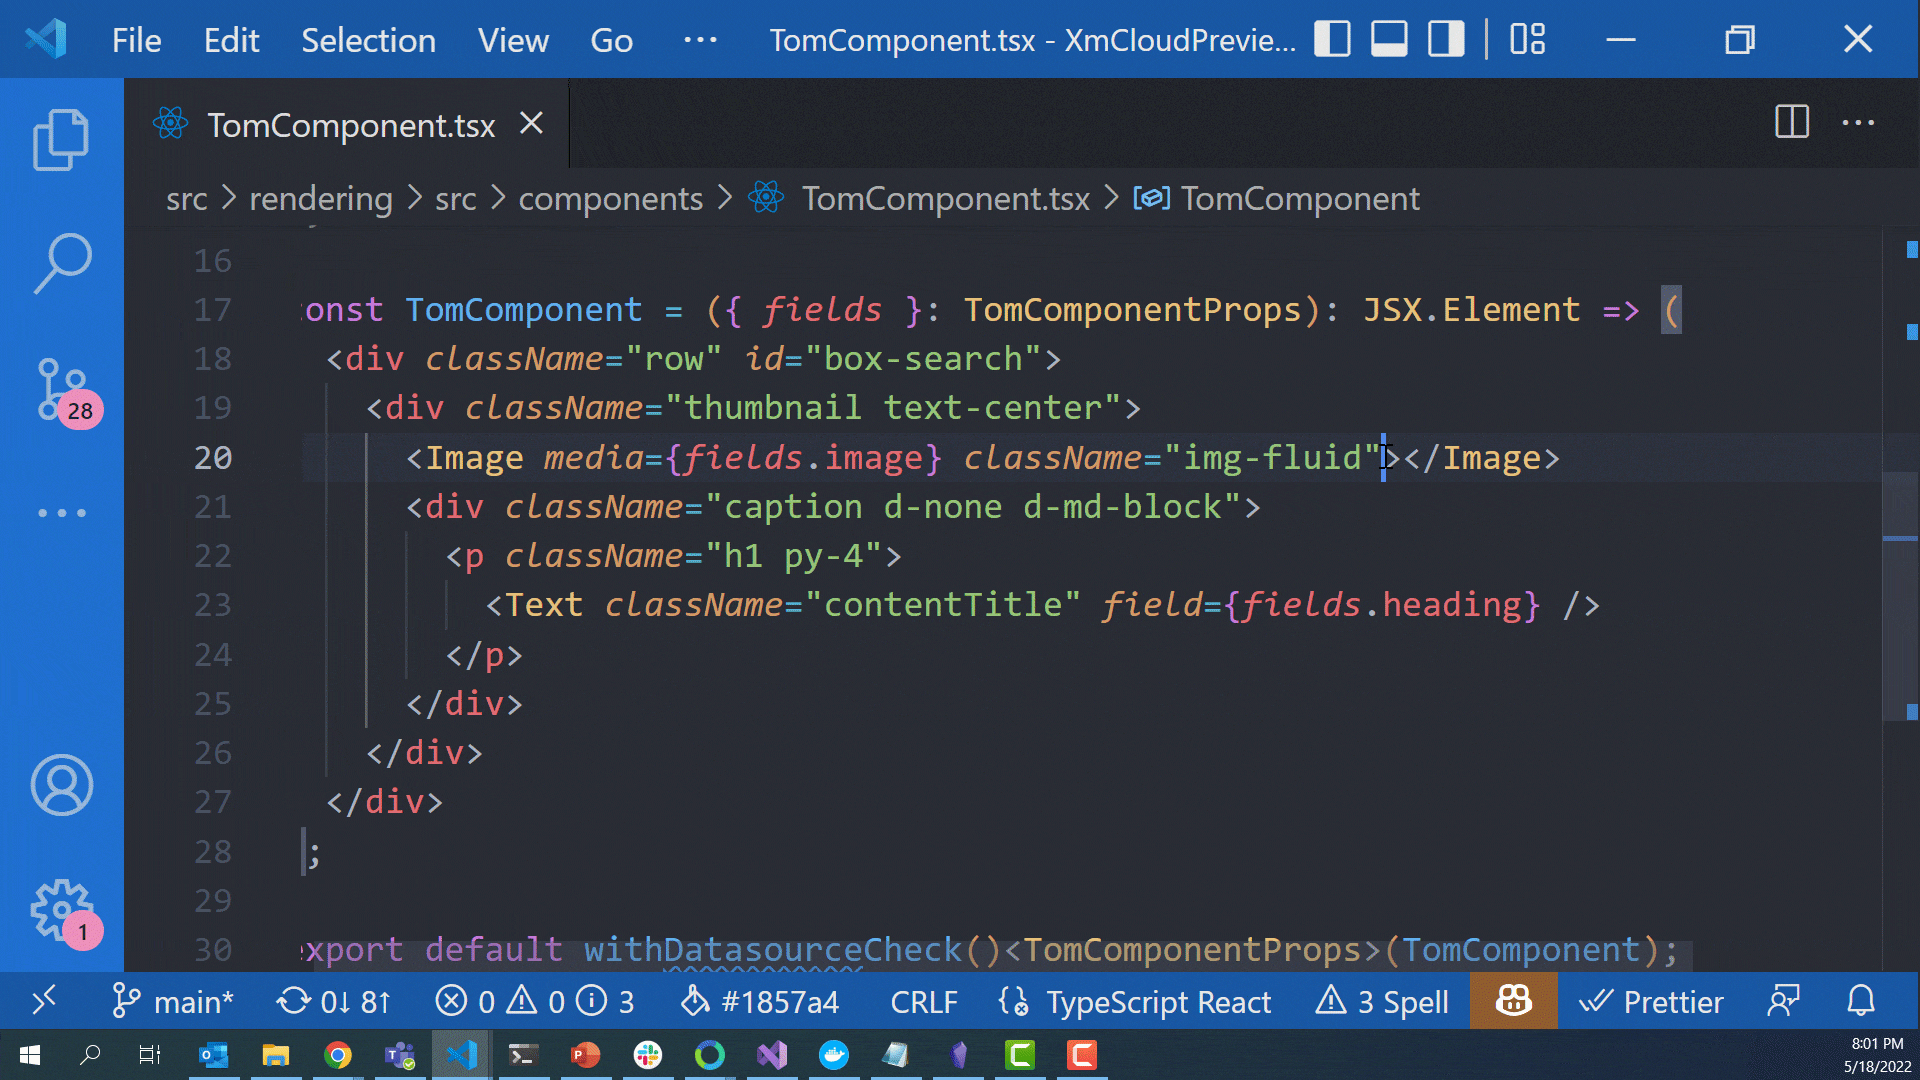Split the editor using the split icon

[x=1791, y=122]
